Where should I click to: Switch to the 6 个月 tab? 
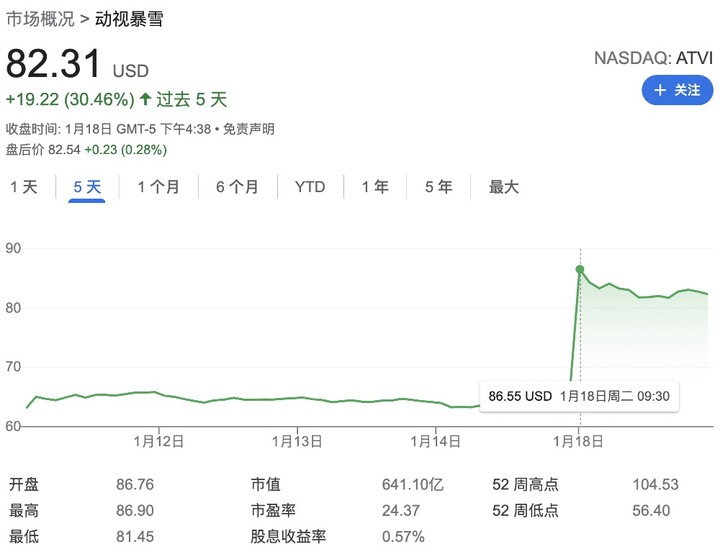coord(237,187)
